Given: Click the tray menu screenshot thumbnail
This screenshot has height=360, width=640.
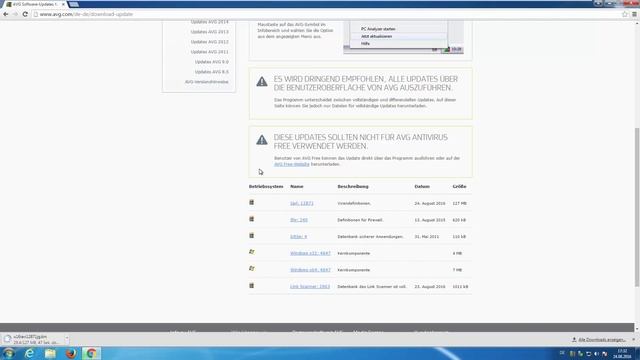Looking at the screenshot, I should point(403,37).
